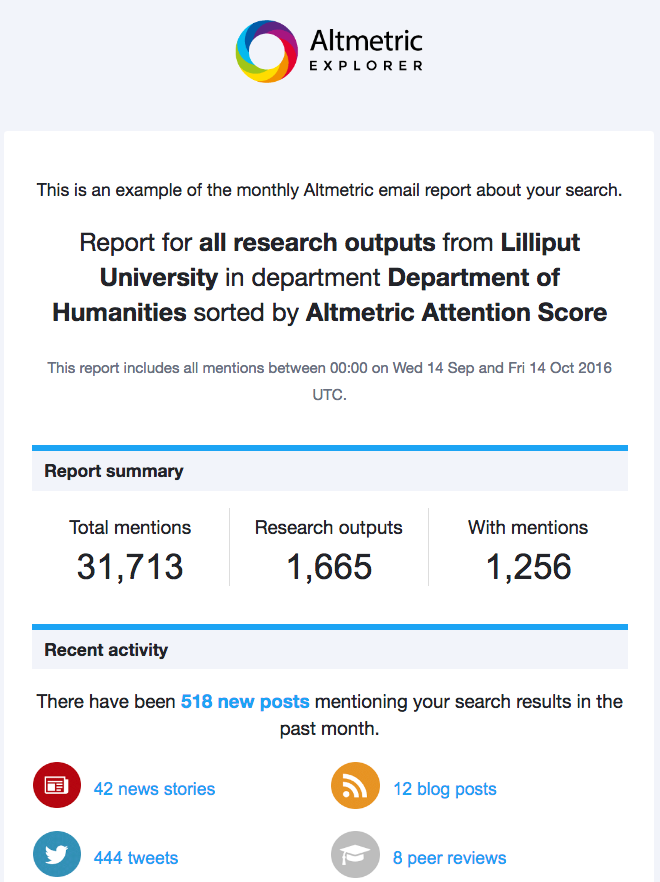Click the With mentions value 1,256
Image resolution: width=660 pixels, height=882 pixels.
(528, 567)
